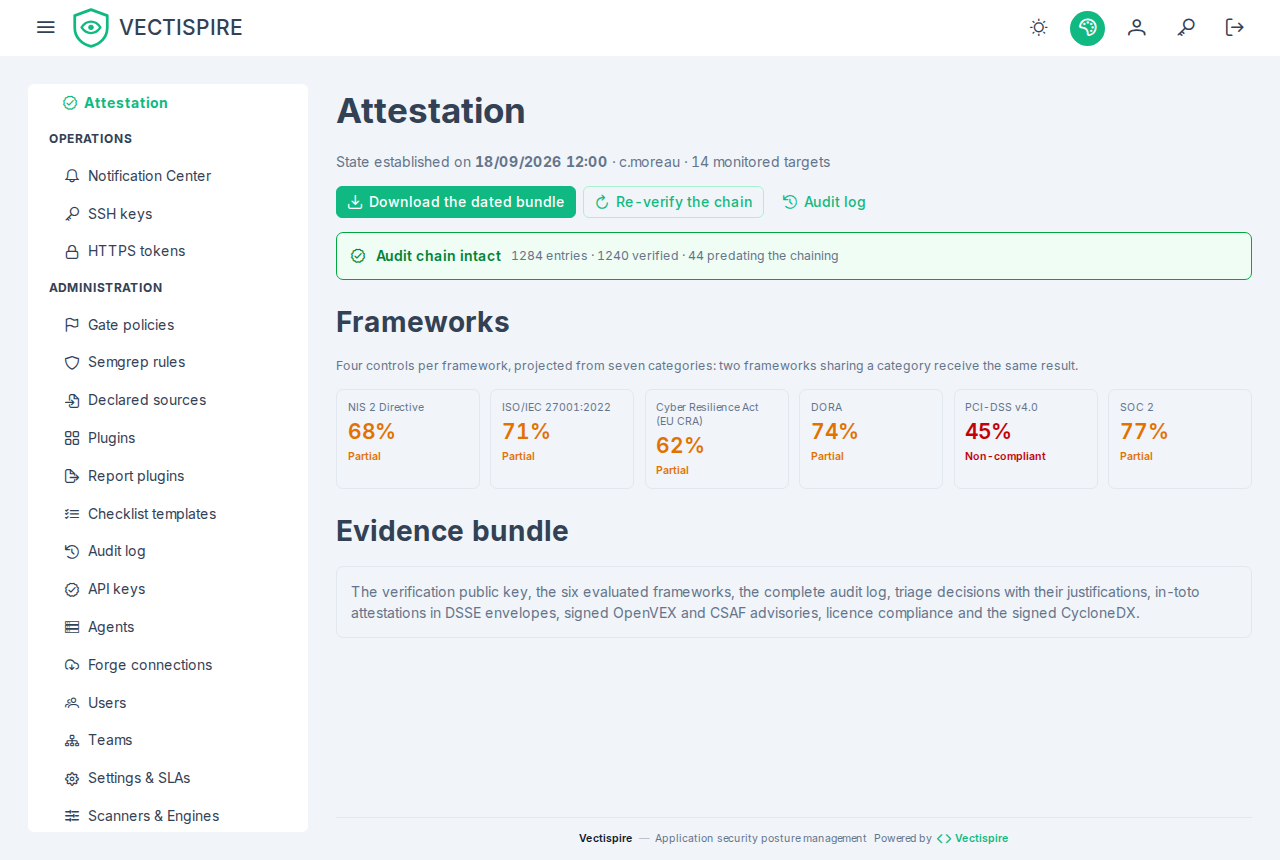Viewport: 1280px width, 860px height.
Task: Open the hamburger navigation menu
Action: click(46, 27)
